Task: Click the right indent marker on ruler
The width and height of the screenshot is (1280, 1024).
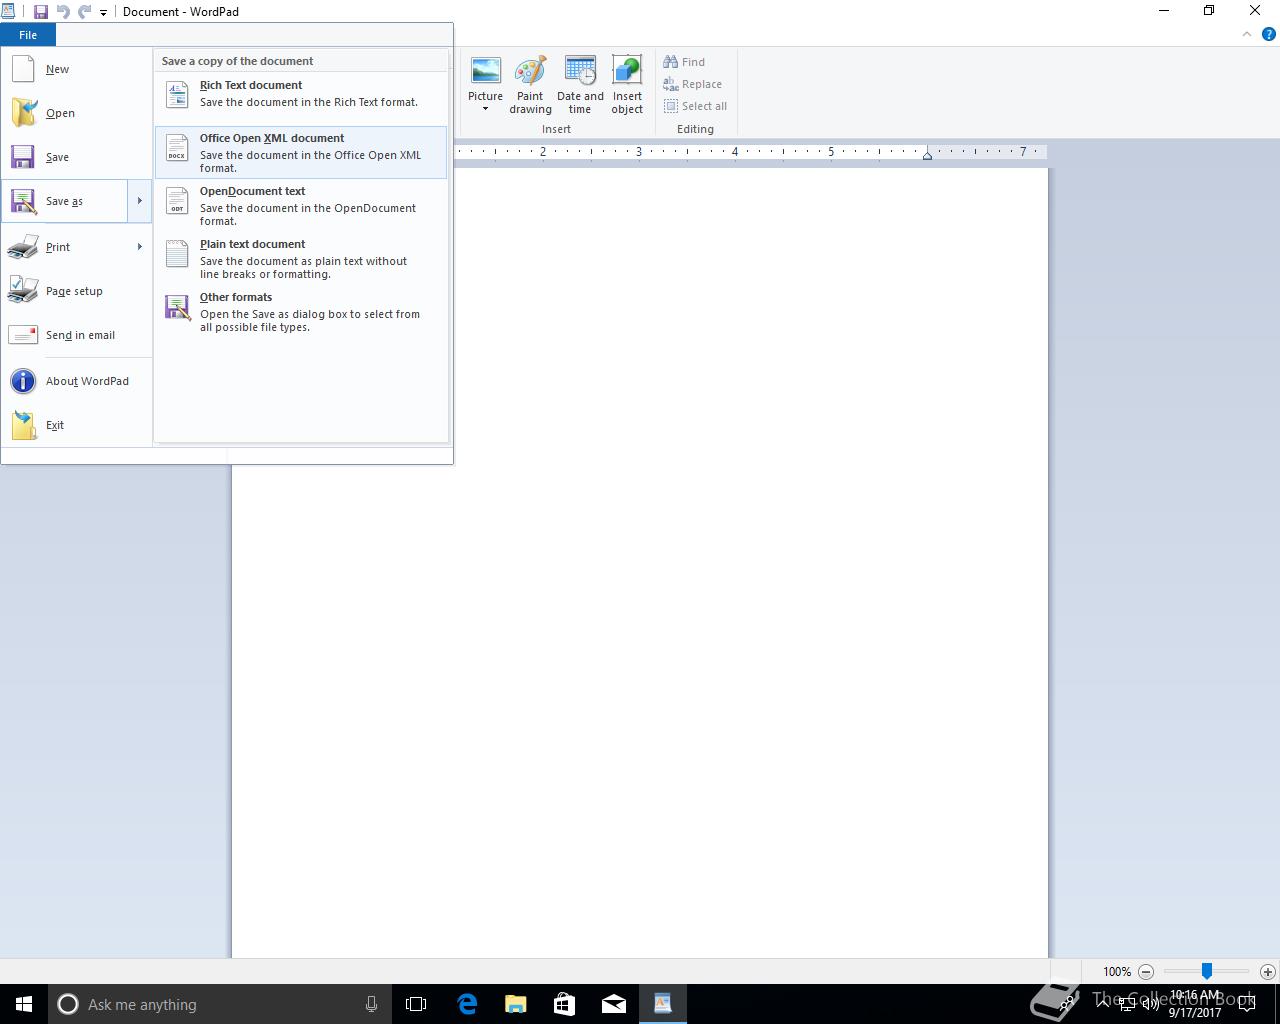Action: click(927, 155)
